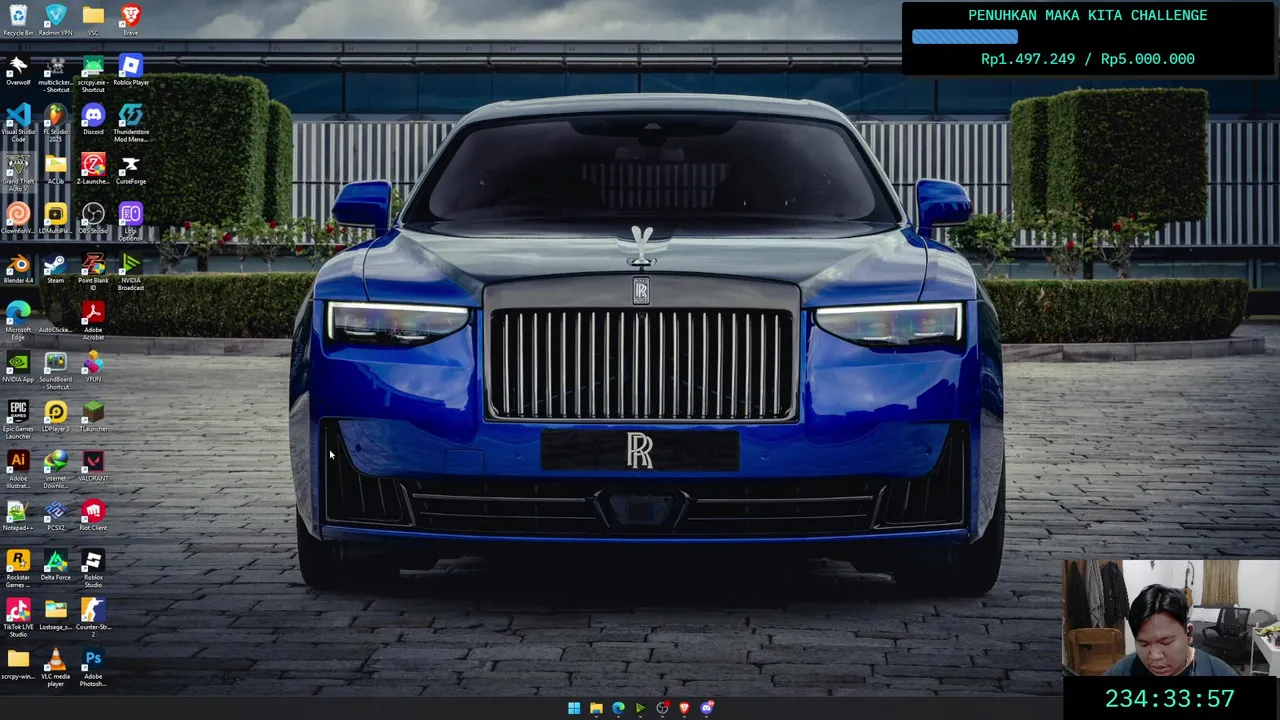Screen dimensions: 1280x720
Task: Select the VFUN desktop icon
Action: click(93, 367)
